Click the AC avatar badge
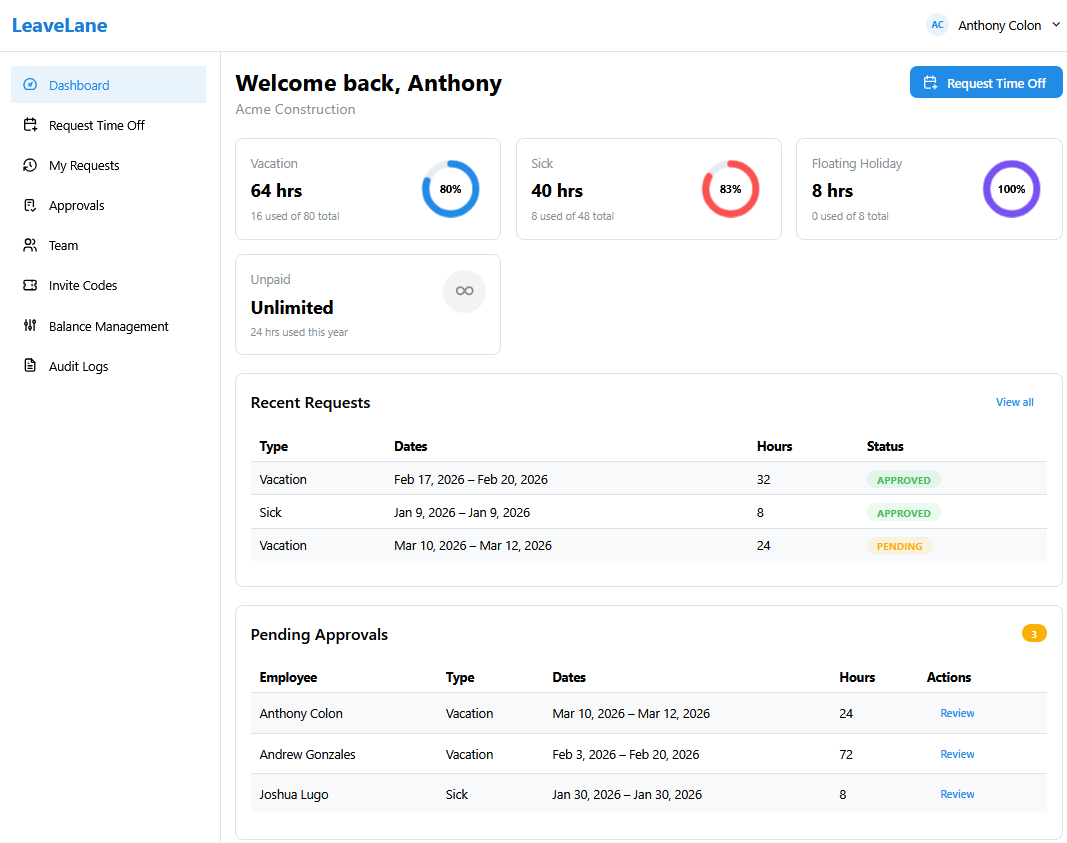The image size is (1067, 843). (937, 25)
